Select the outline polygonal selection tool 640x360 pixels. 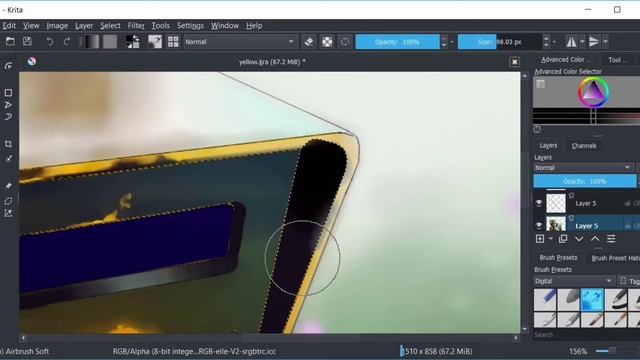pos(8,201)
